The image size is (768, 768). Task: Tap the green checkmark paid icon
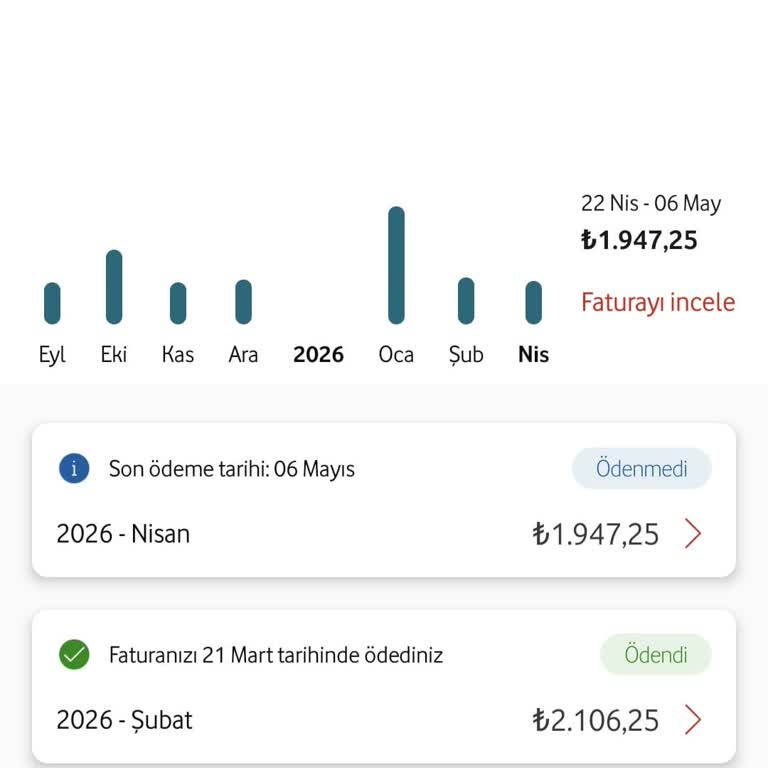[74, 654]
